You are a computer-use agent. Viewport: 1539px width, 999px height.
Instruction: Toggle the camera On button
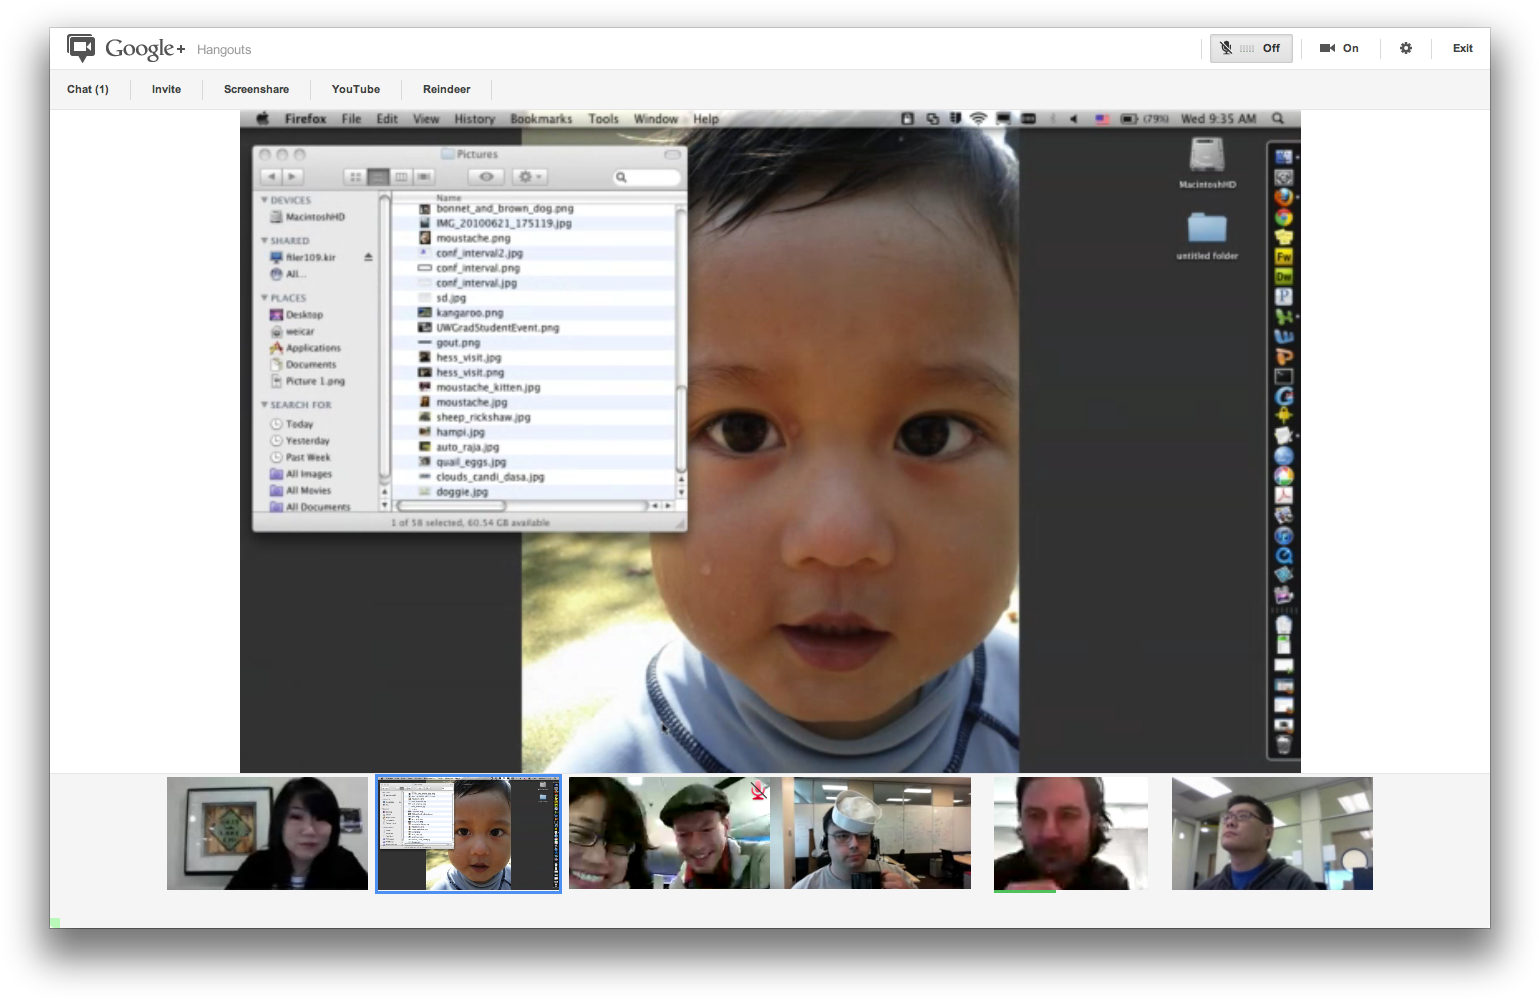click(x=1339, y=48)
